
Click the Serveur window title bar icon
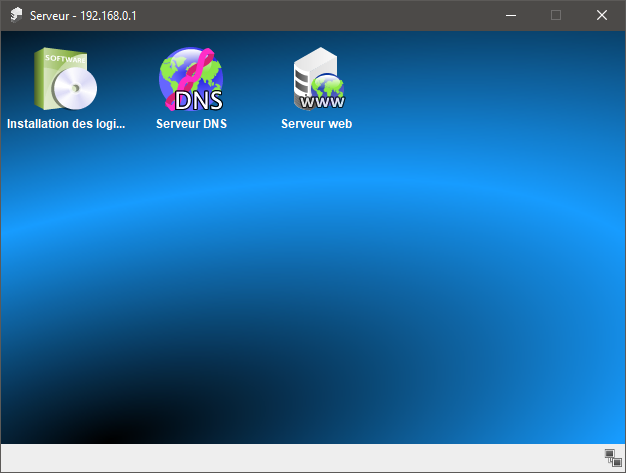point(16,15)
